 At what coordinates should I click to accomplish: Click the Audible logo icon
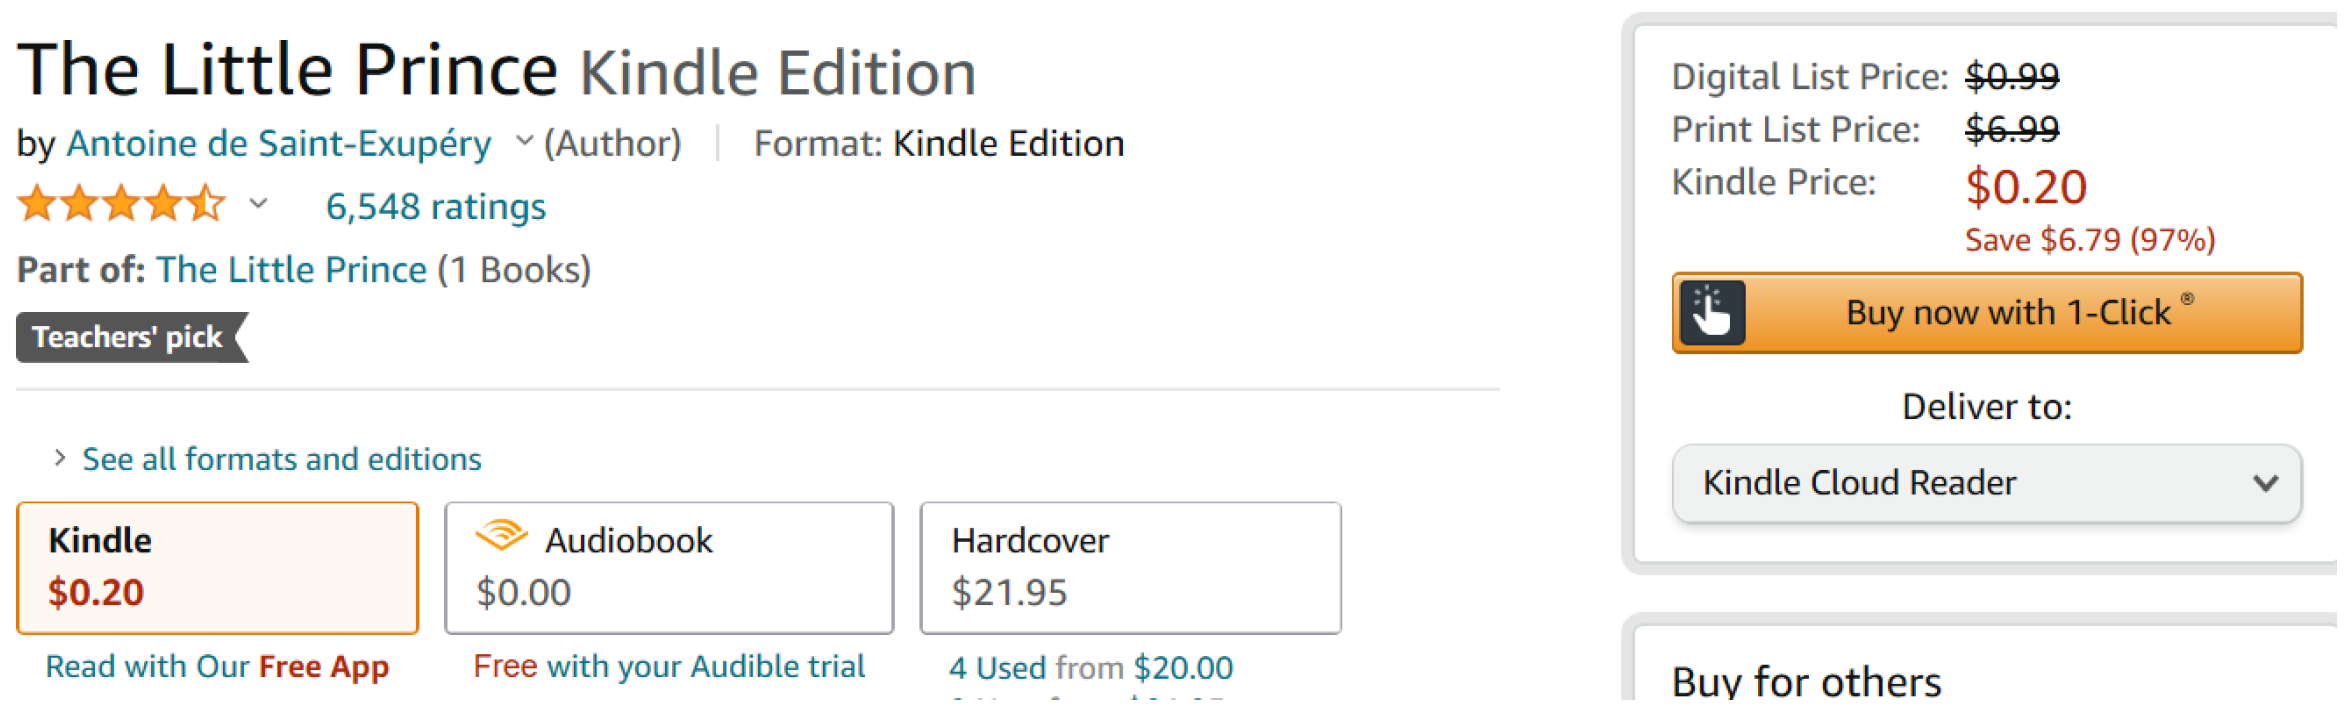pos(501,536)
